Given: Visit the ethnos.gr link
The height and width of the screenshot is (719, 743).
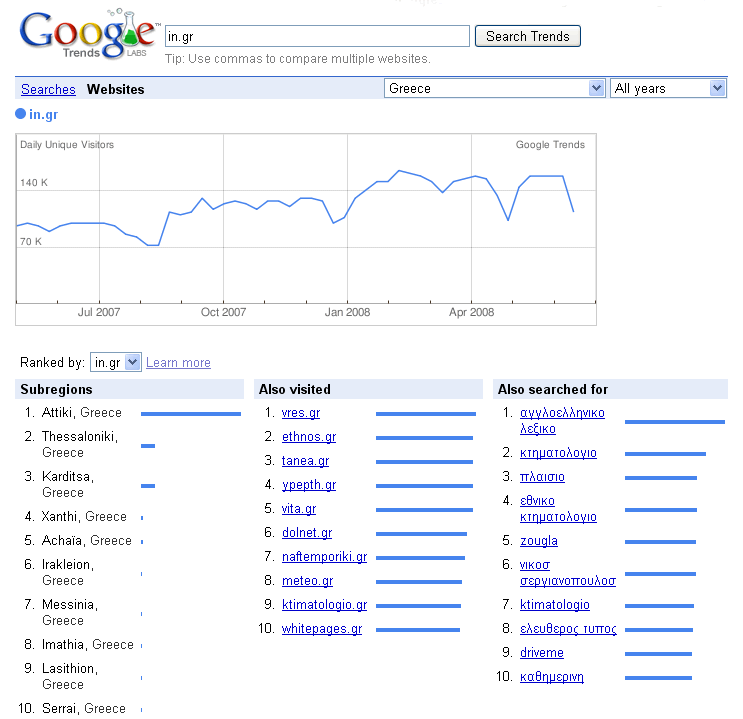Looking at the screenshot, I should 309,437.
